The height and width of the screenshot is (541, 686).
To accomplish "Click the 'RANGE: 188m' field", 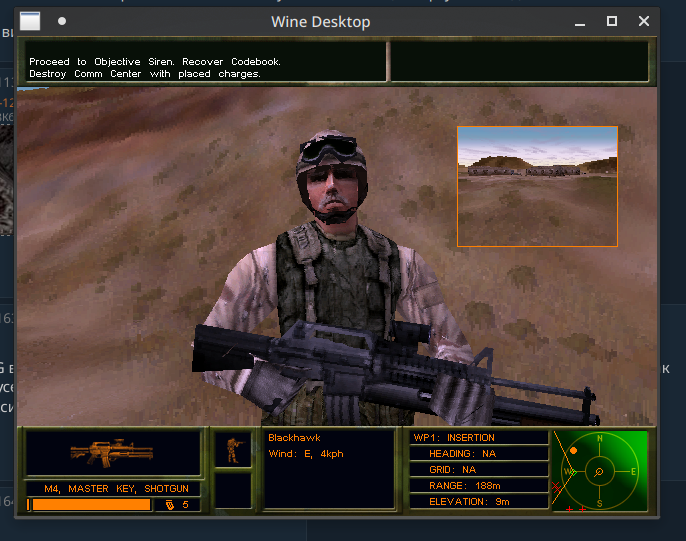I will click(479, 485).
